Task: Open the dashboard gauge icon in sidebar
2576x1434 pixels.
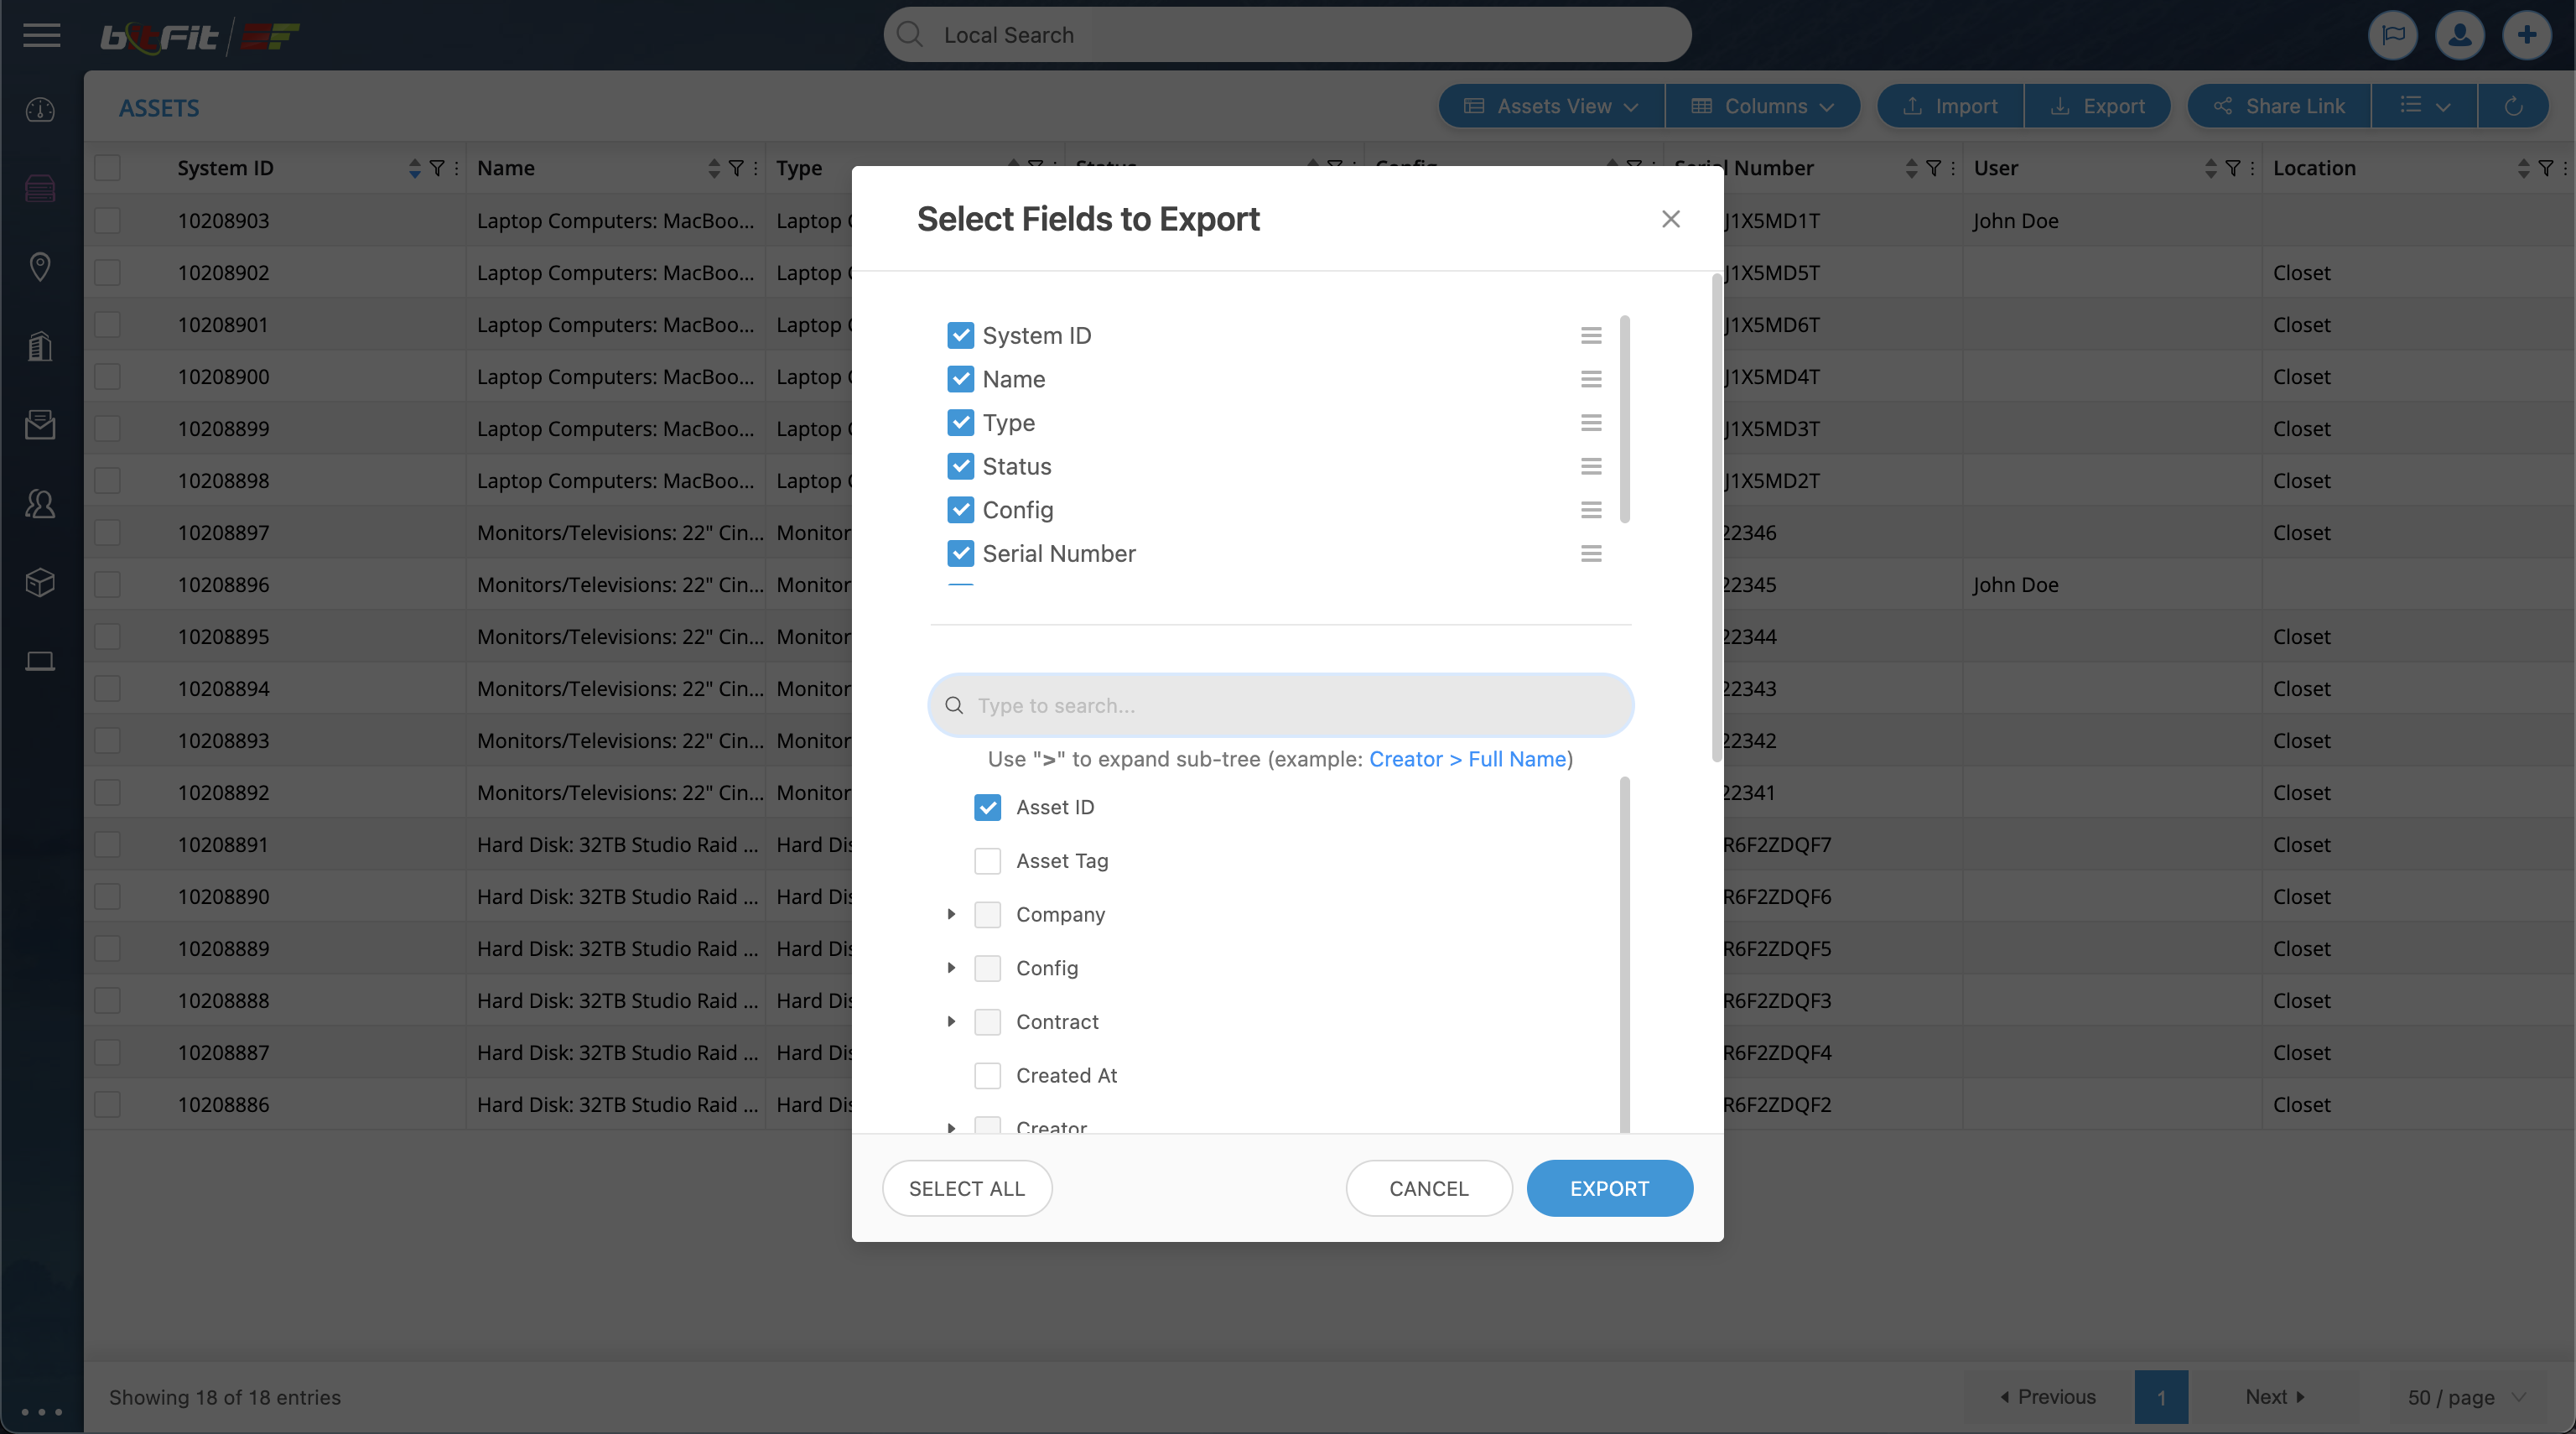Action: click(x=39, y=110)
